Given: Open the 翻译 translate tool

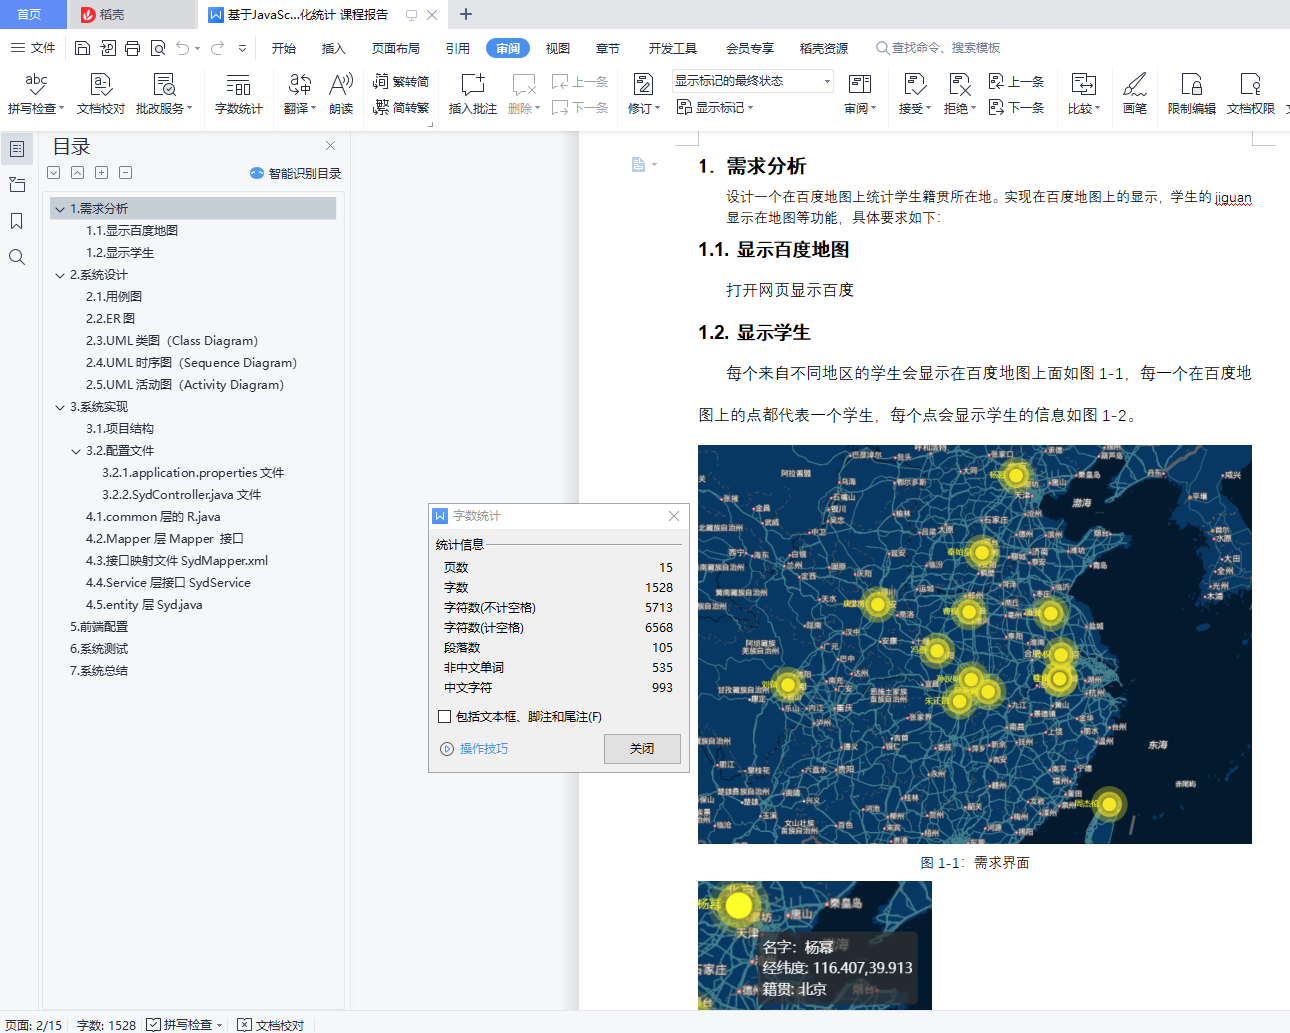Looking at the screenshot, I should coord(300,94).
